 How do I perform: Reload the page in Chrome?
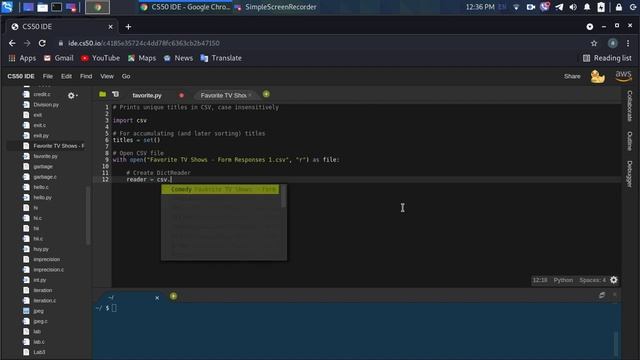click(42, 43)
